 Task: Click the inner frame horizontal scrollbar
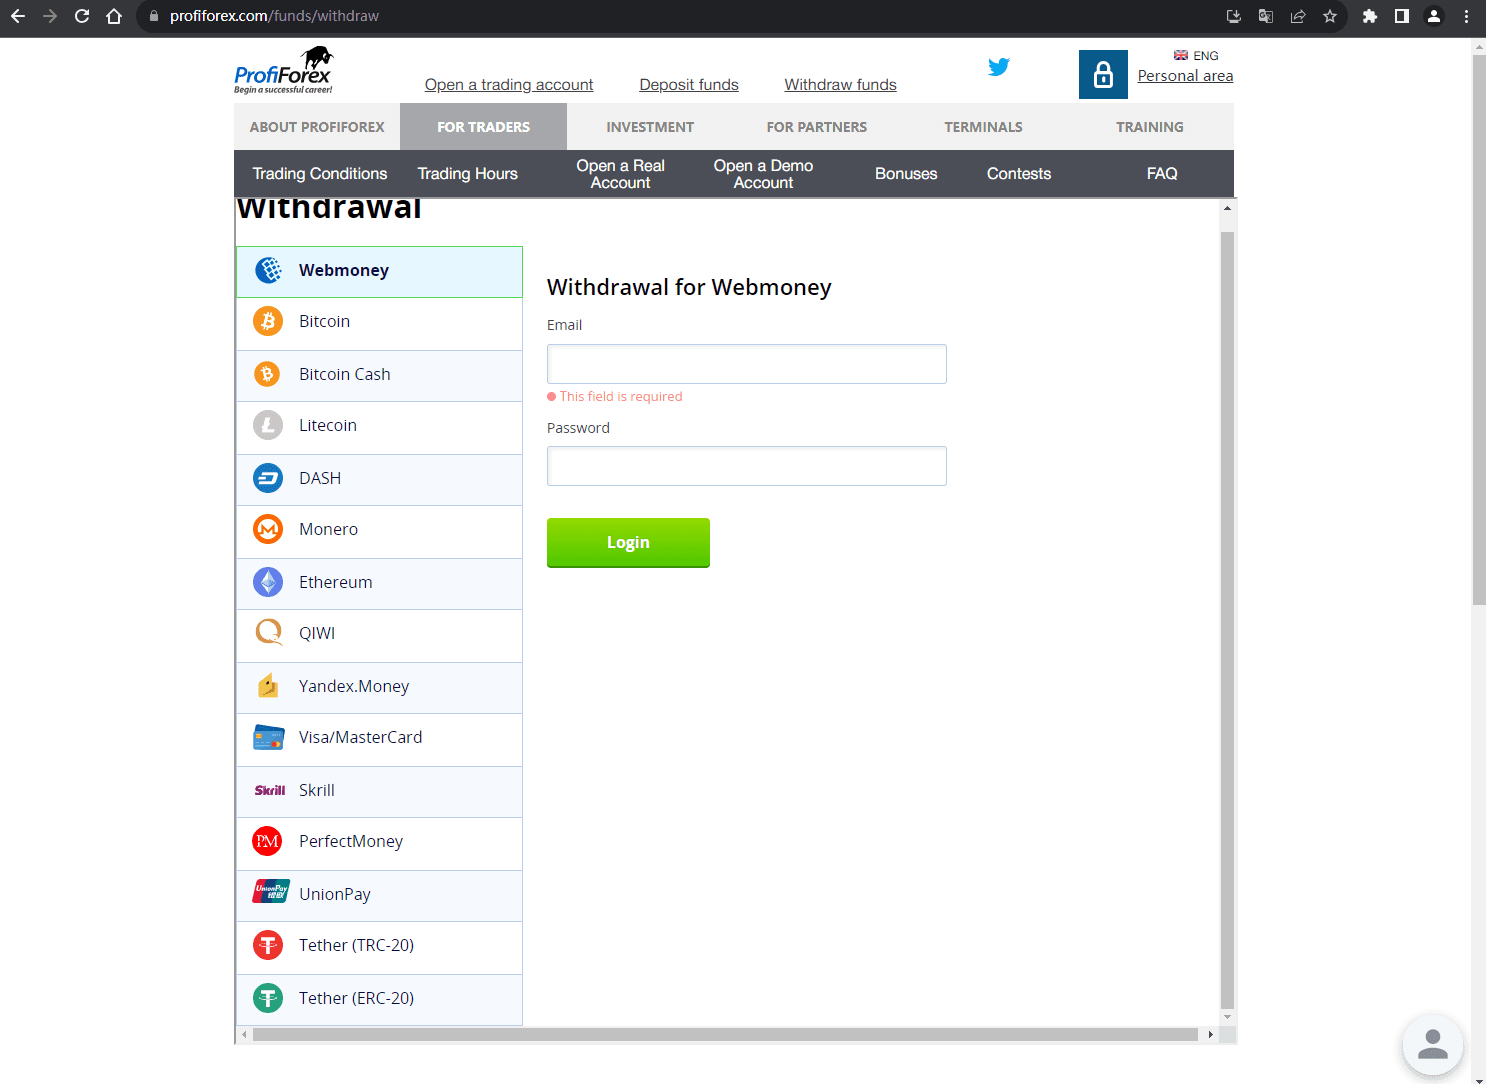click(x=725, y=1035)
